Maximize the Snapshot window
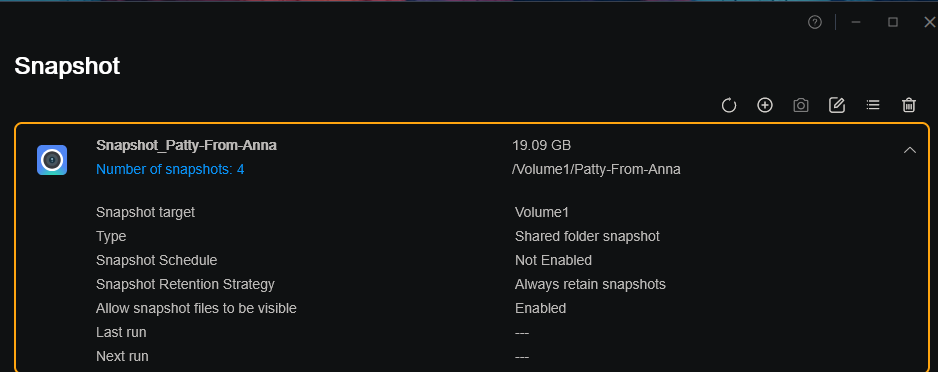 893,22
